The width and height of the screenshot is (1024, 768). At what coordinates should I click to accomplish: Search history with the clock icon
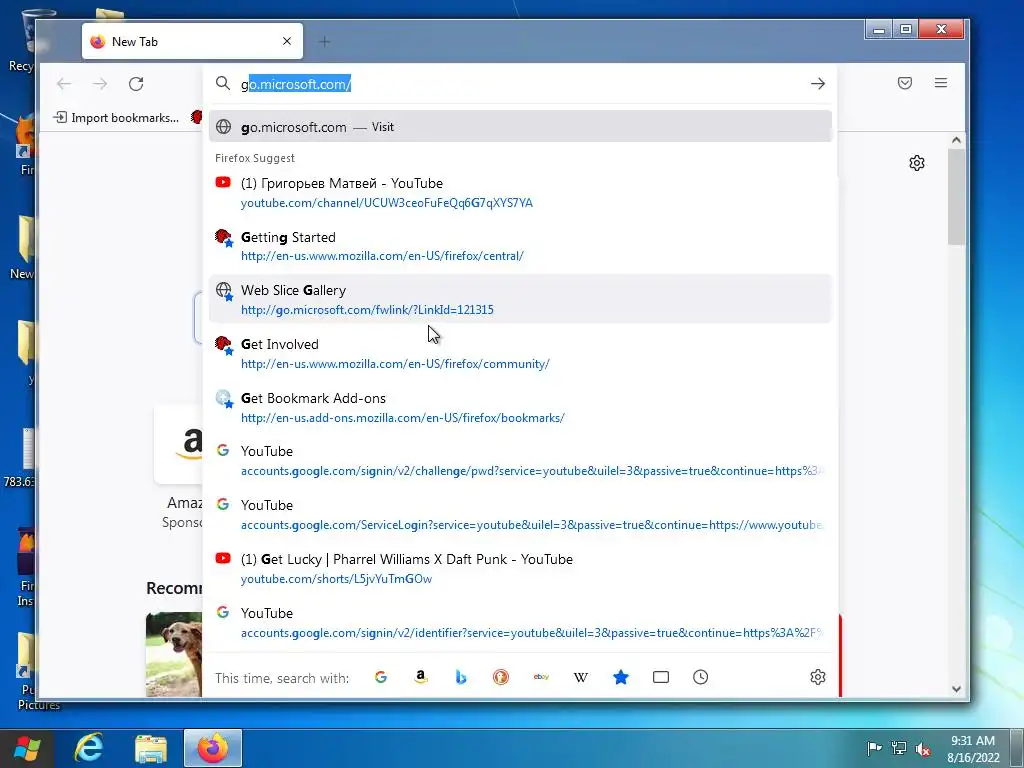tap(701, 677)
